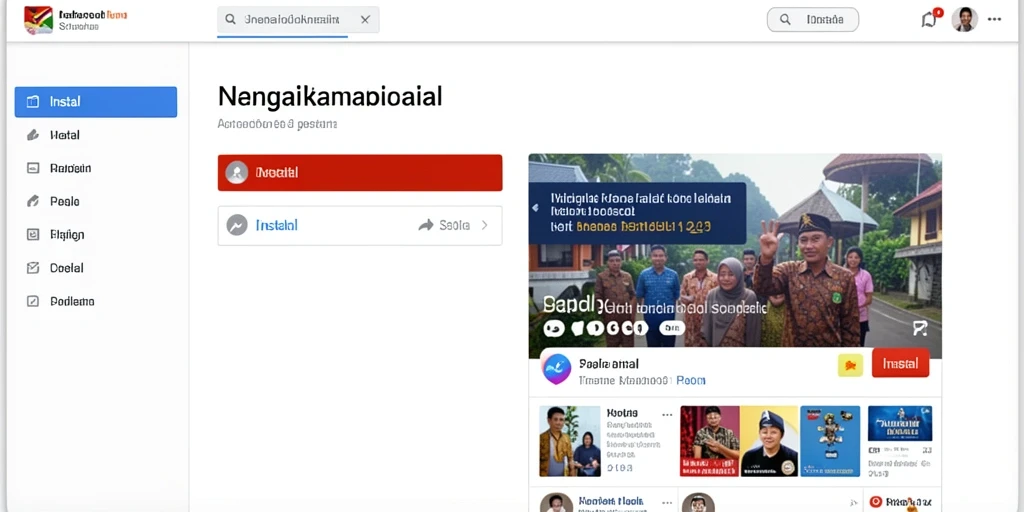Screen dimensions: 1024x512
Task: Click the gradient app icon beside Pealra amal
Action: coord(556,369)
